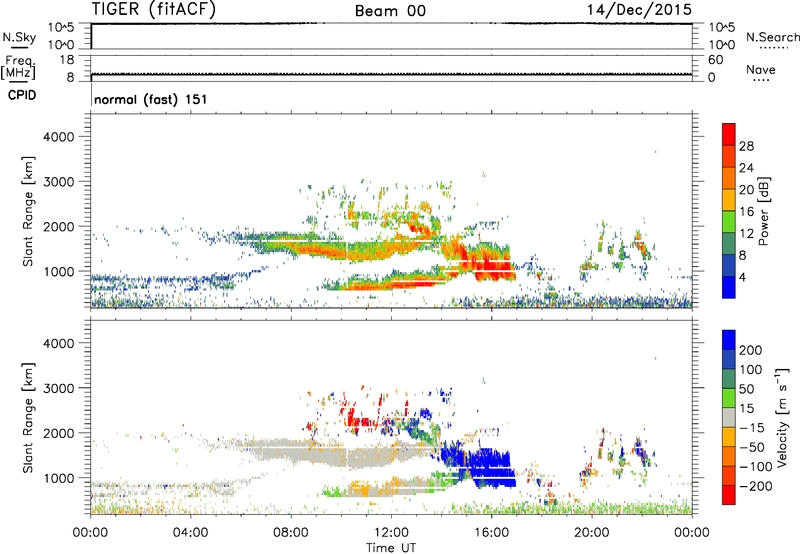Image resolution: width=800 pixels, height=554 pixels.
Task: Click the Freq. [MHz] axis label
Action: [19, 67]
